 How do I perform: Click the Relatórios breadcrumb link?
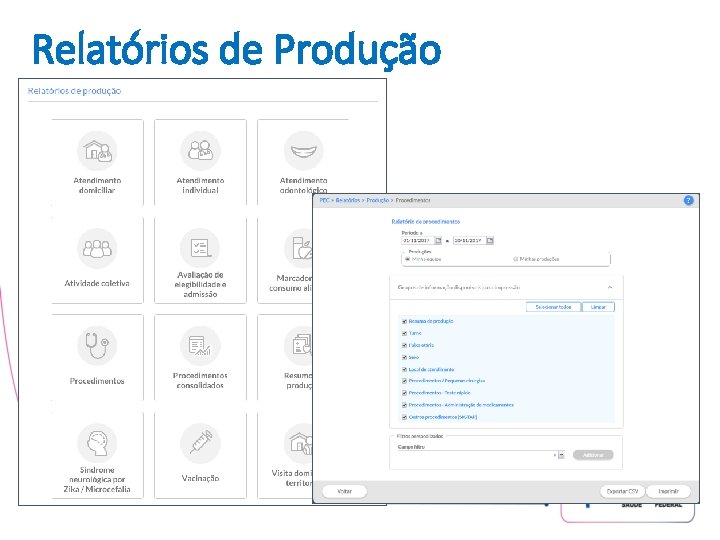tap(348, 200)
